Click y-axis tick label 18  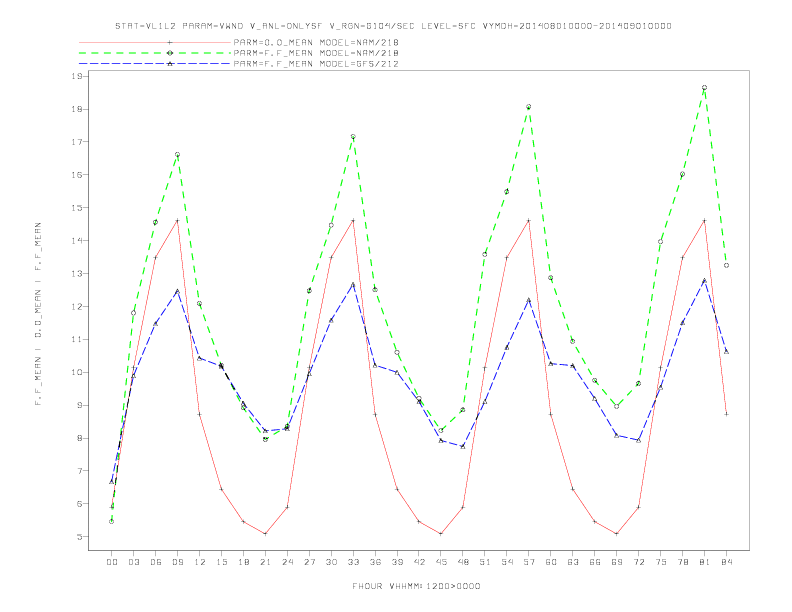coord(77,109)
